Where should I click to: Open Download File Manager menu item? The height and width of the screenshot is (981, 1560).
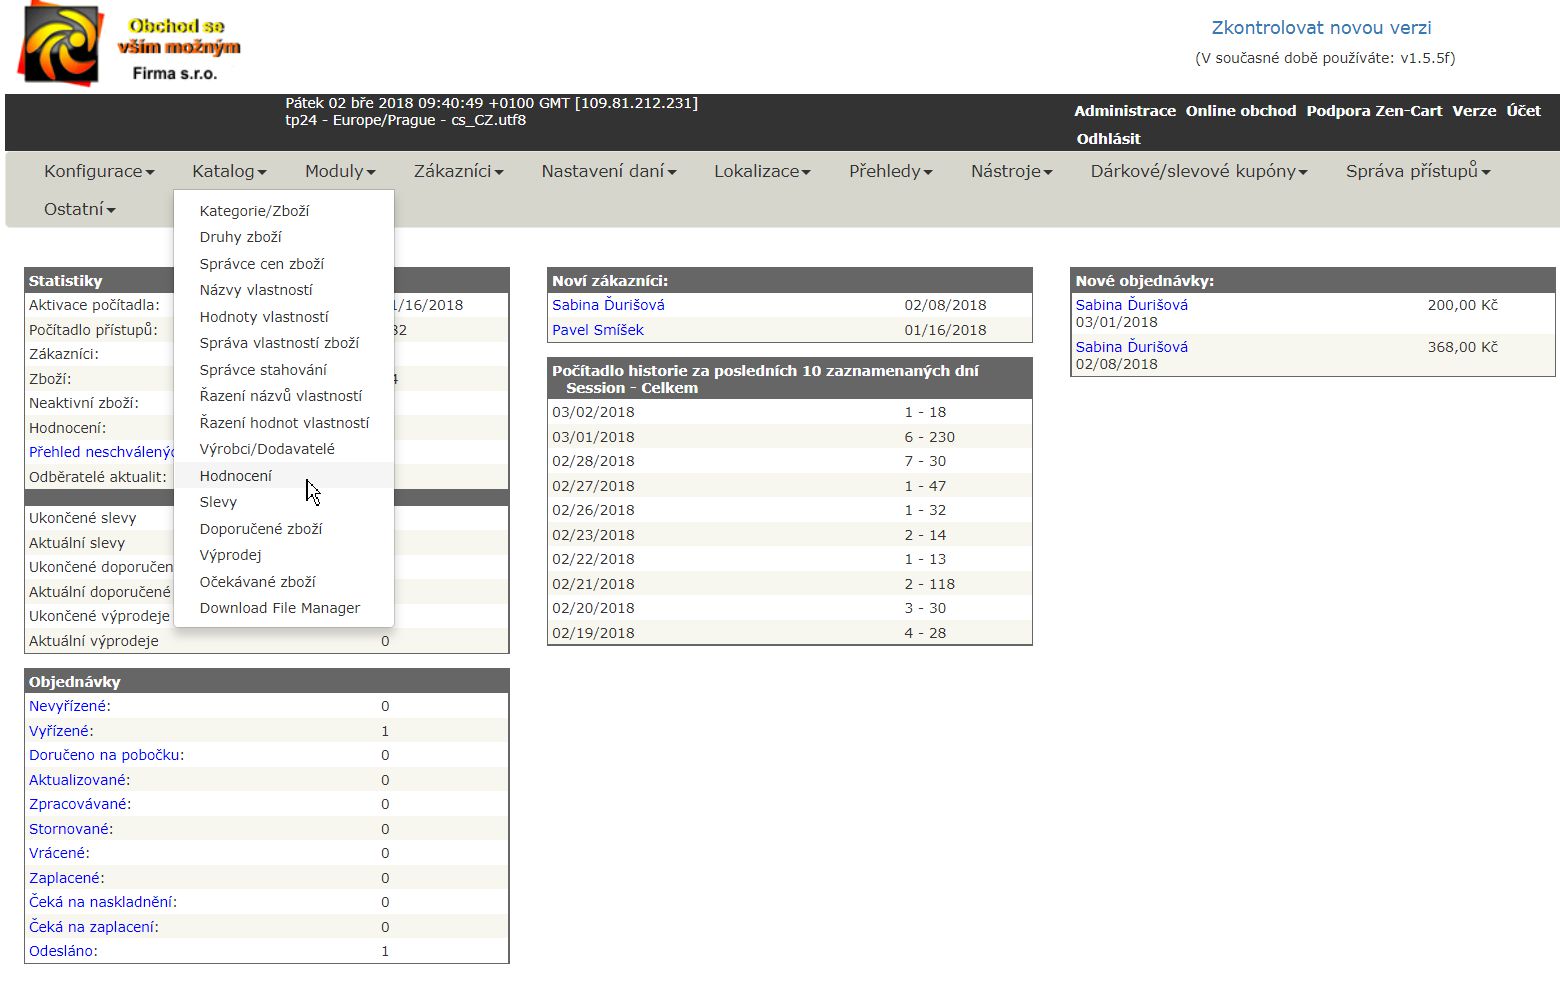[x=280, y=608]
